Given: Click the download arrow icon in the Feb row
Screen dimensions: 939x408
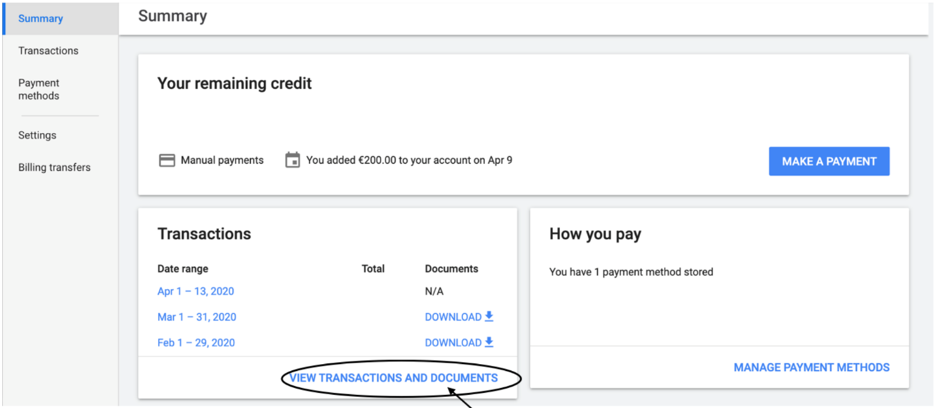Looking at the screenshot, I should (x=489, y=342).
